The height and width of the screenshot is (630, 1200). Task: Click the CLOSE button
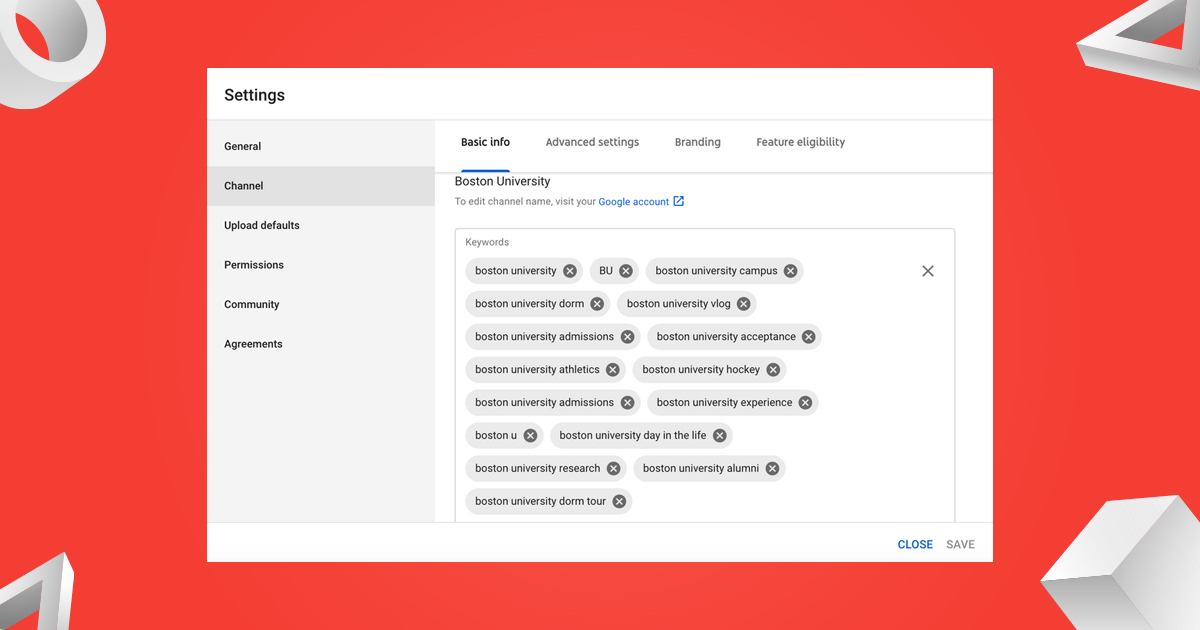point(915,544)
